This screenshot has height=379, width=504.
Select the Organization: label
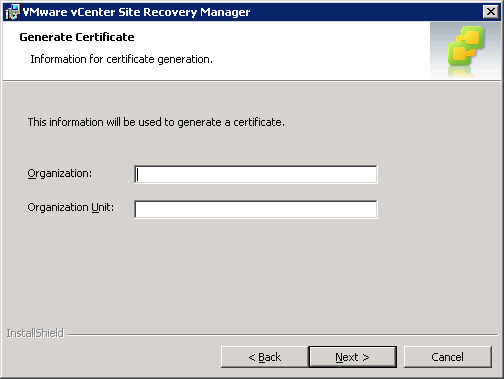(59, 174)
